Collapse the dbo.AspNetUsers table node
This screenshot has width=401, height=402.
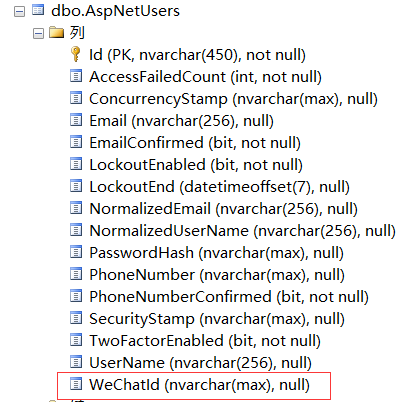(19, 12)
